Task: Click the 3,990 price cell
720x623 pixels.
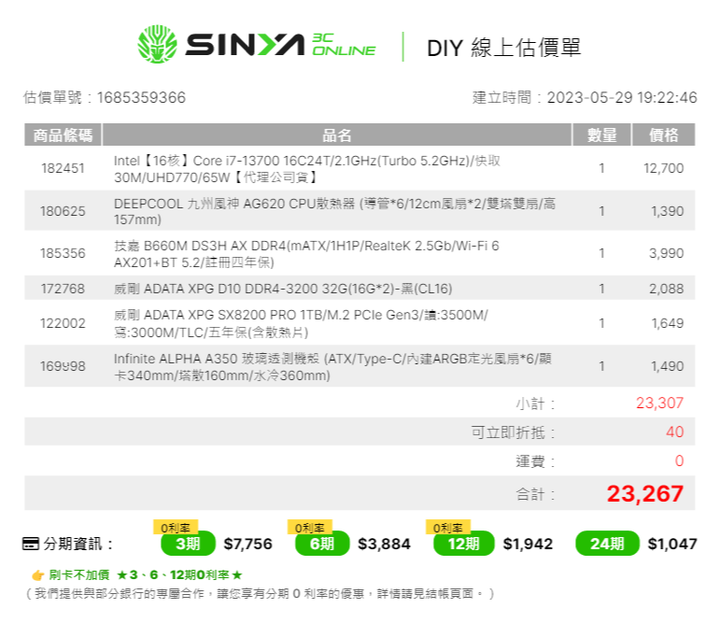Action: 666,253
